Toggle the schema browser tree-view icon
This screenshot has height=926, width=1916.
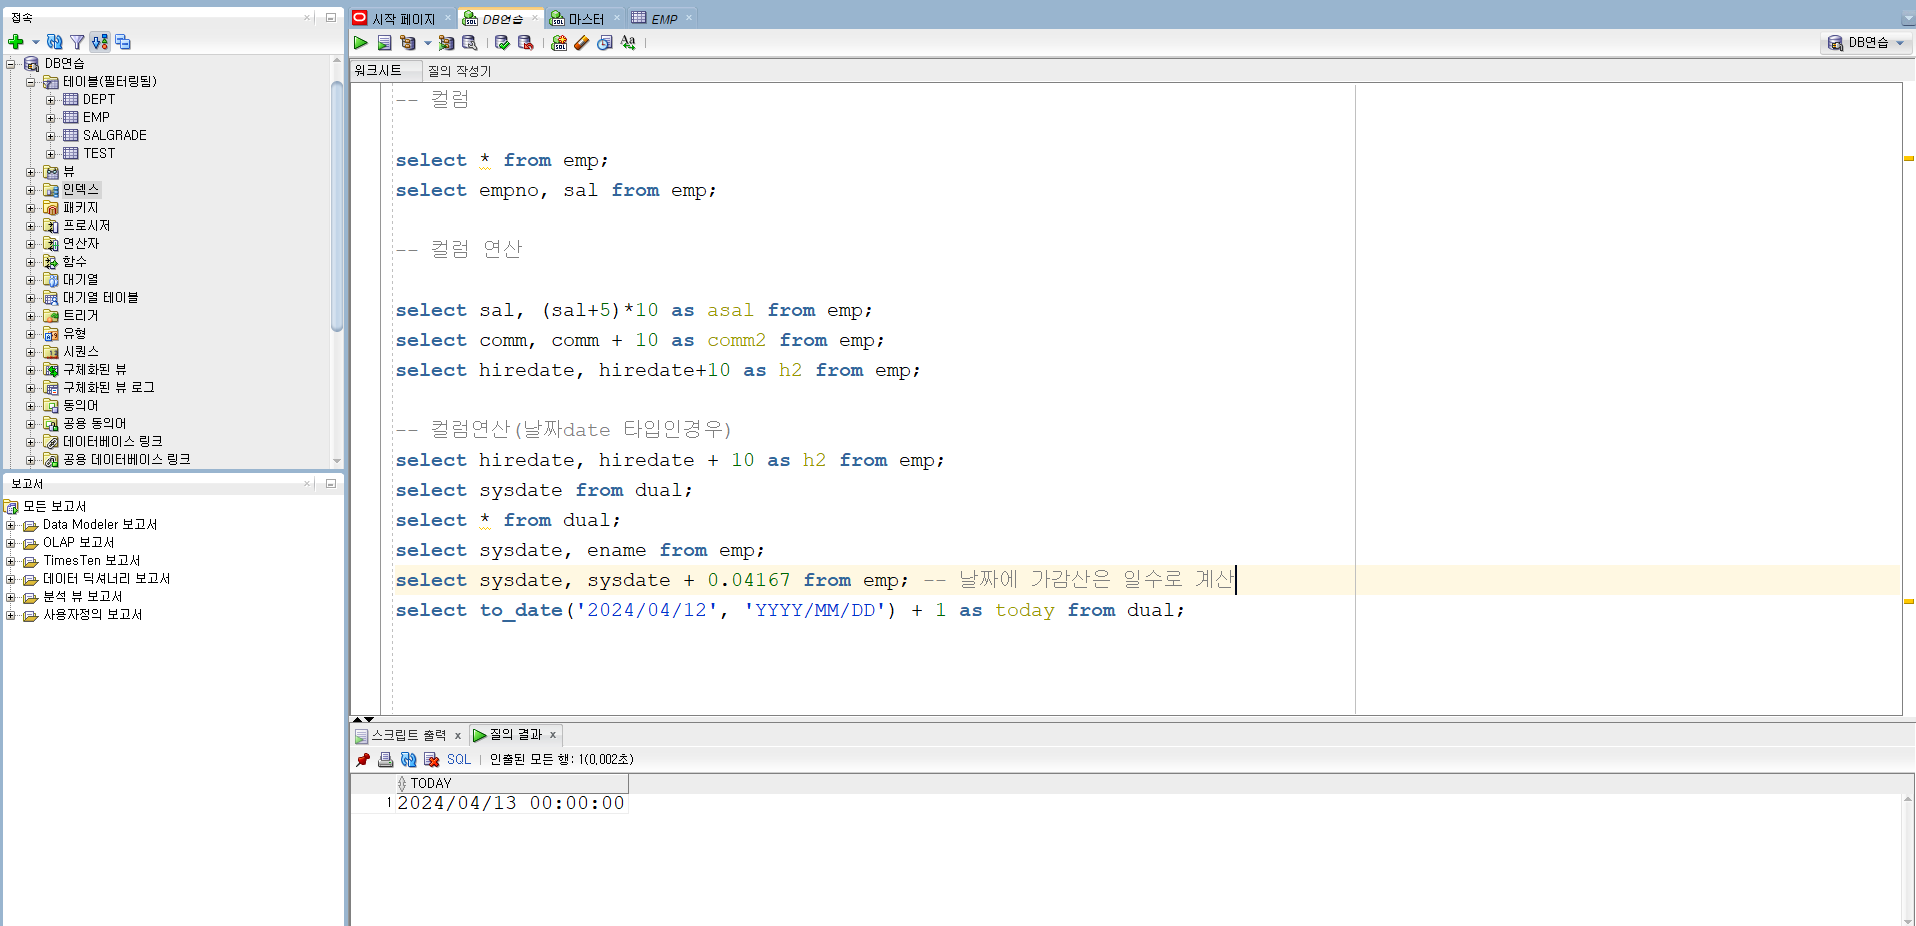tap(100, 42)
